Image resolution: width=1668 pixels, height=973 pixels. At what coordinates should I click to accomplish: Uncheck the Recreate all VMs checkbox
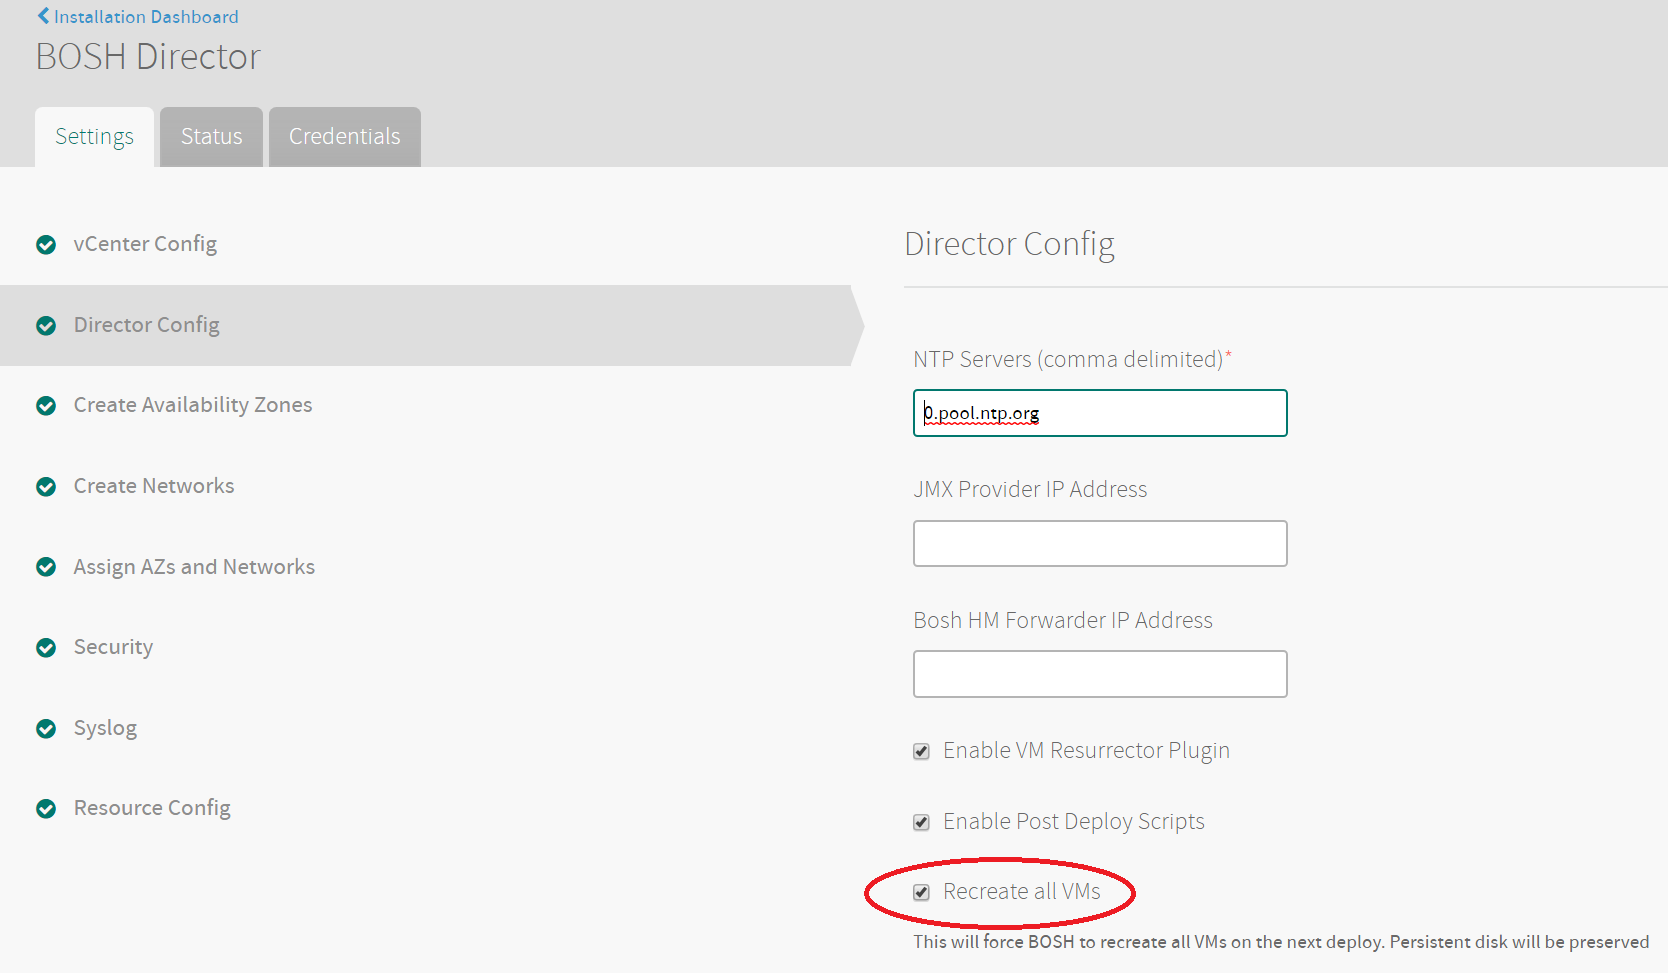click(x=922, y=893)
